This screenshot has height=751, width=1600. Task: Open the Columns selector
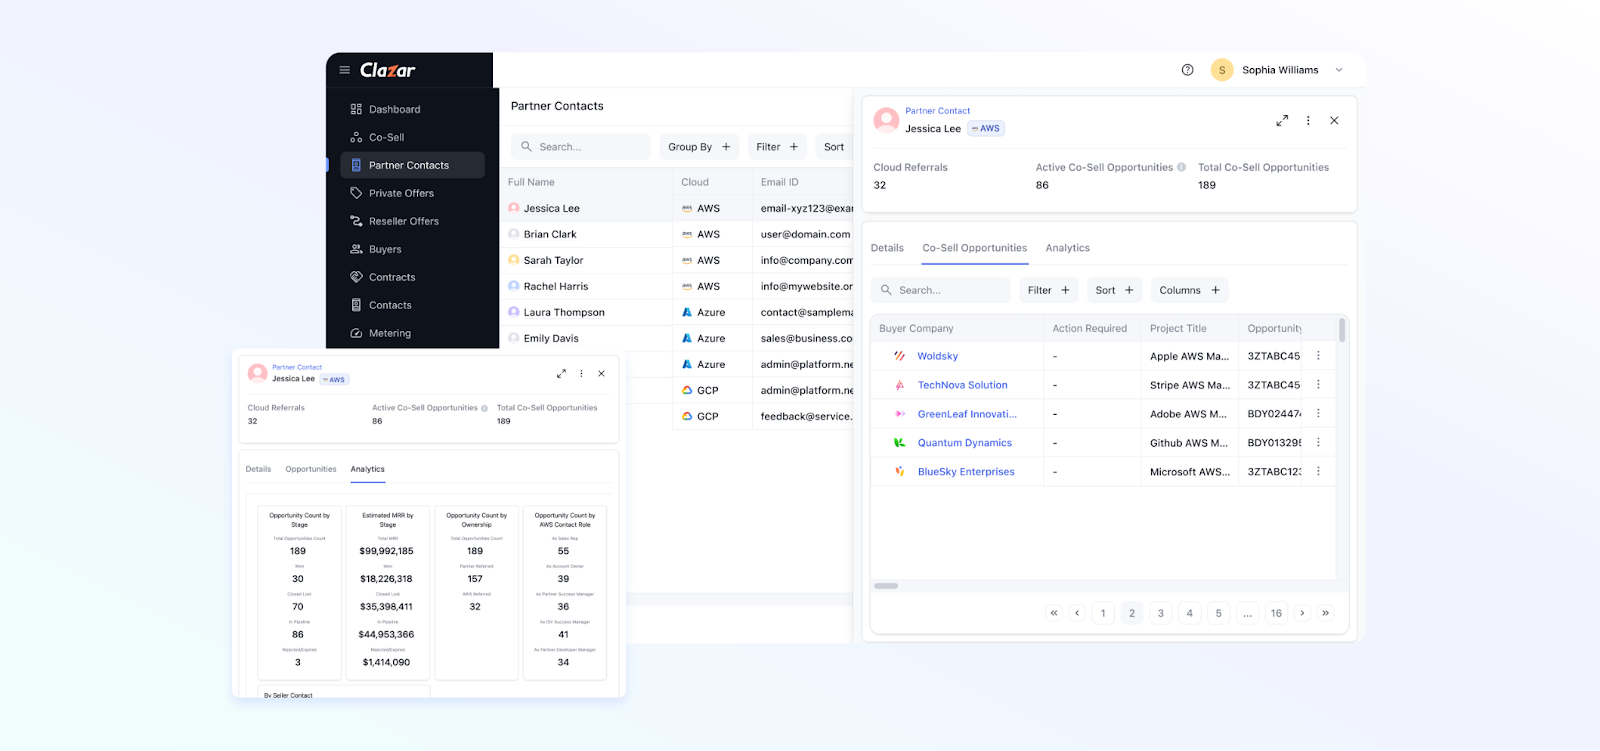pyautogui.click(x=1189, y=290)
